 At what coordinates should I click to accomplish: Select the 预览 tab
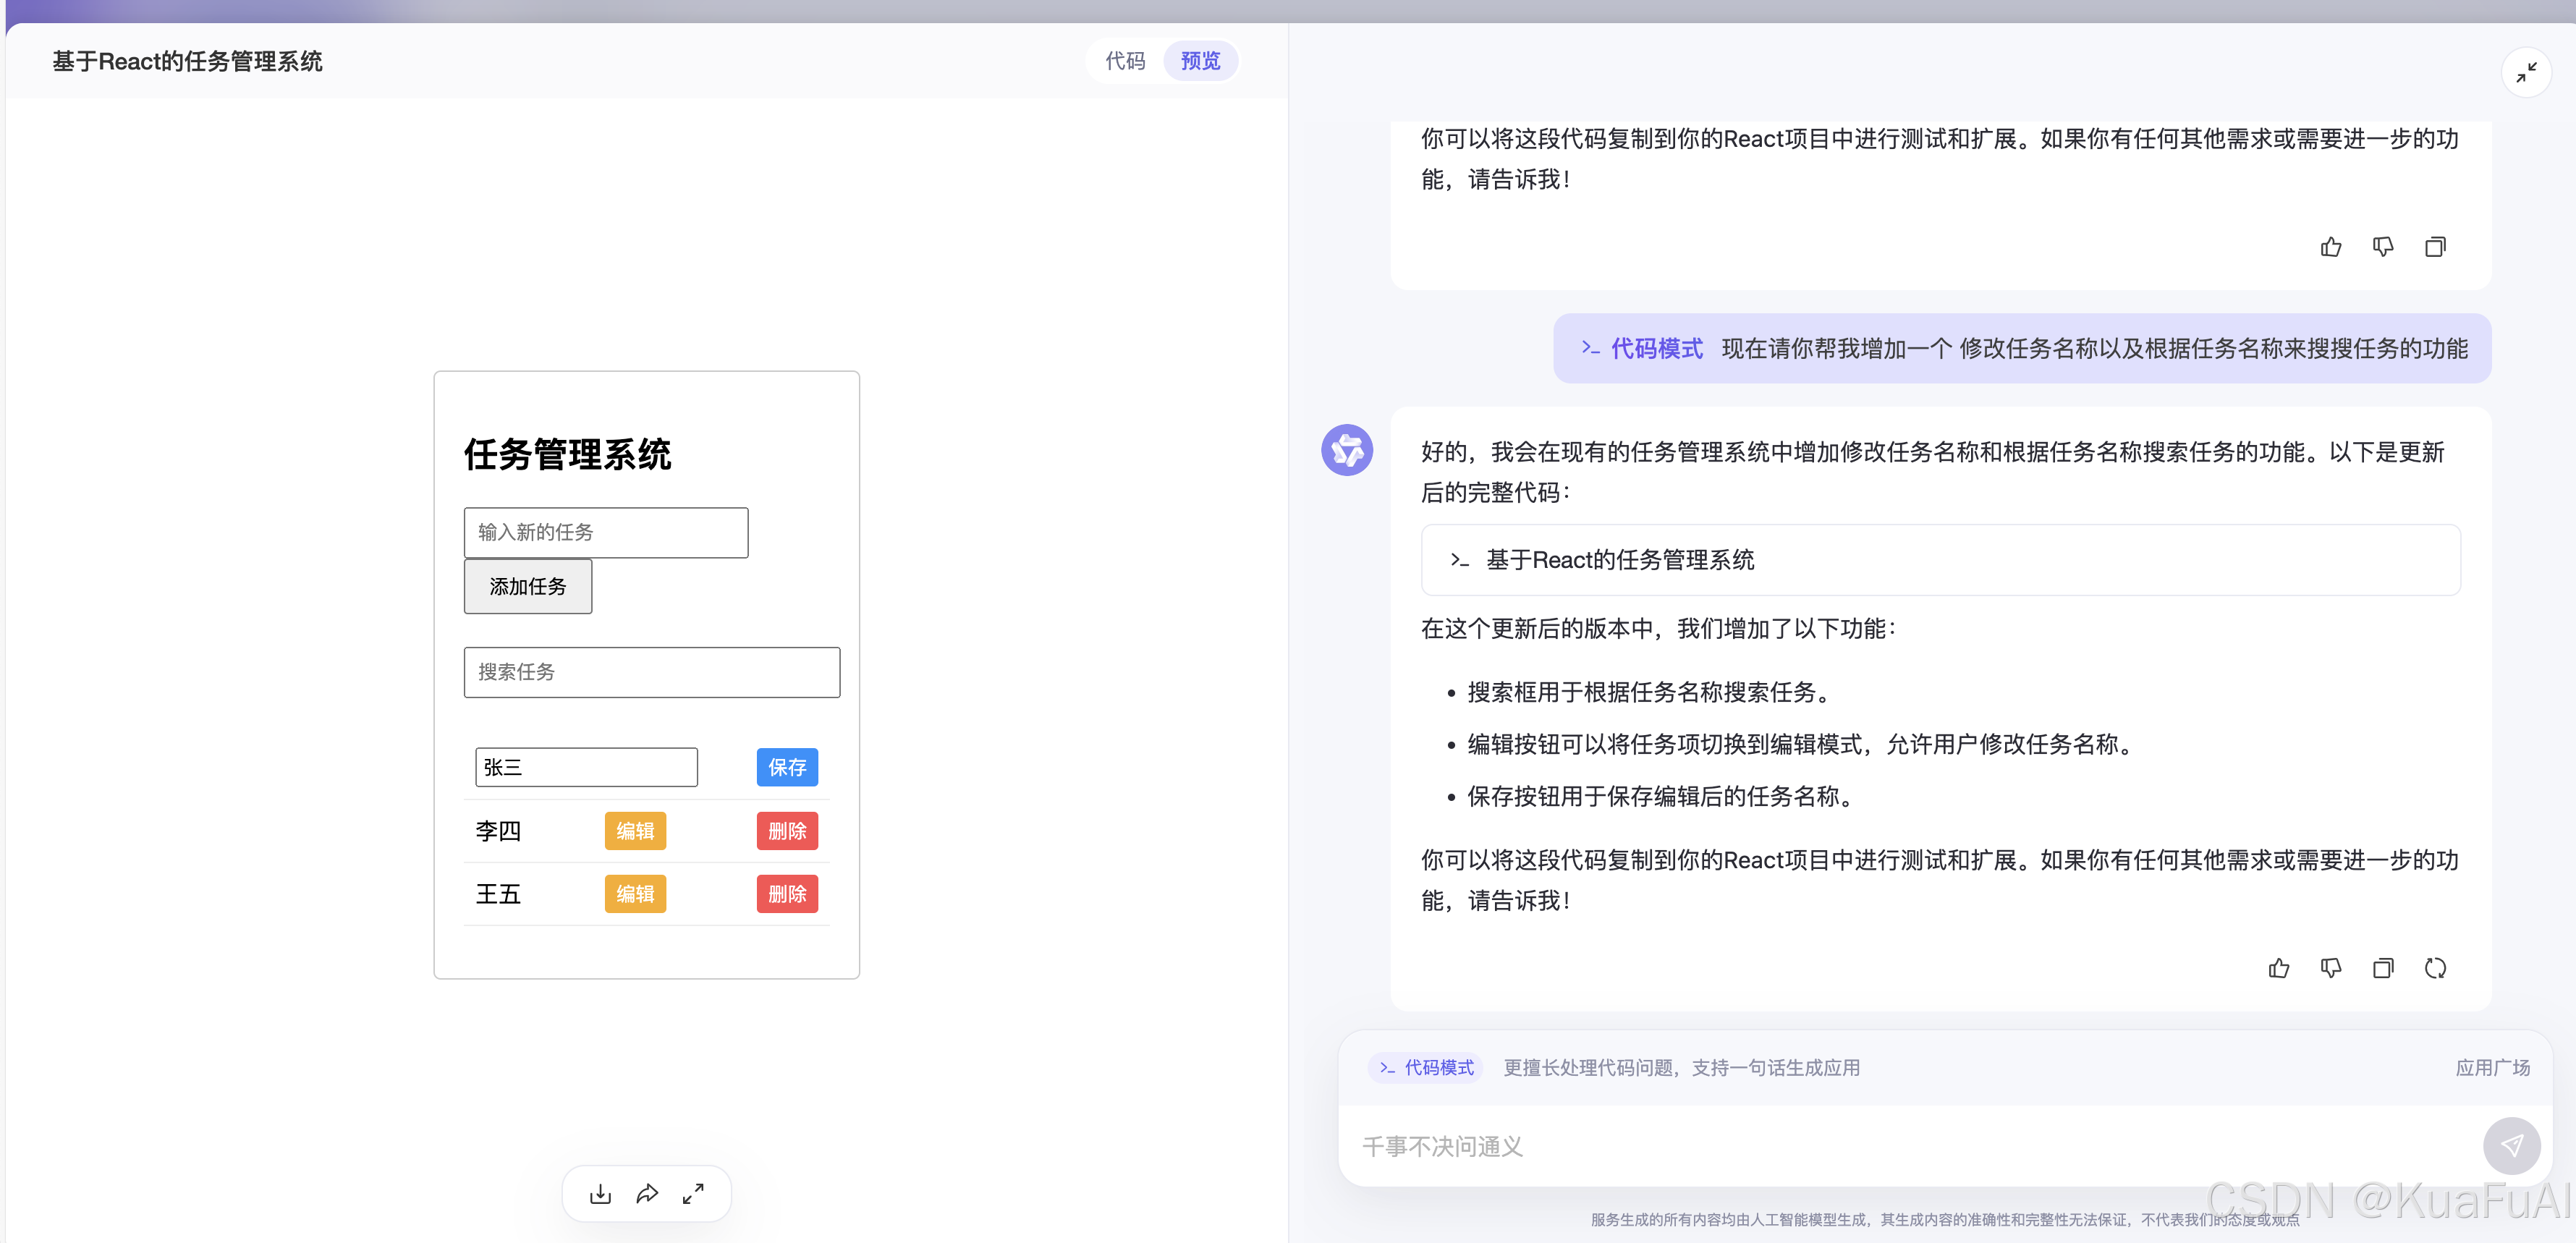pyautogui.click(x=1200, y=61)
